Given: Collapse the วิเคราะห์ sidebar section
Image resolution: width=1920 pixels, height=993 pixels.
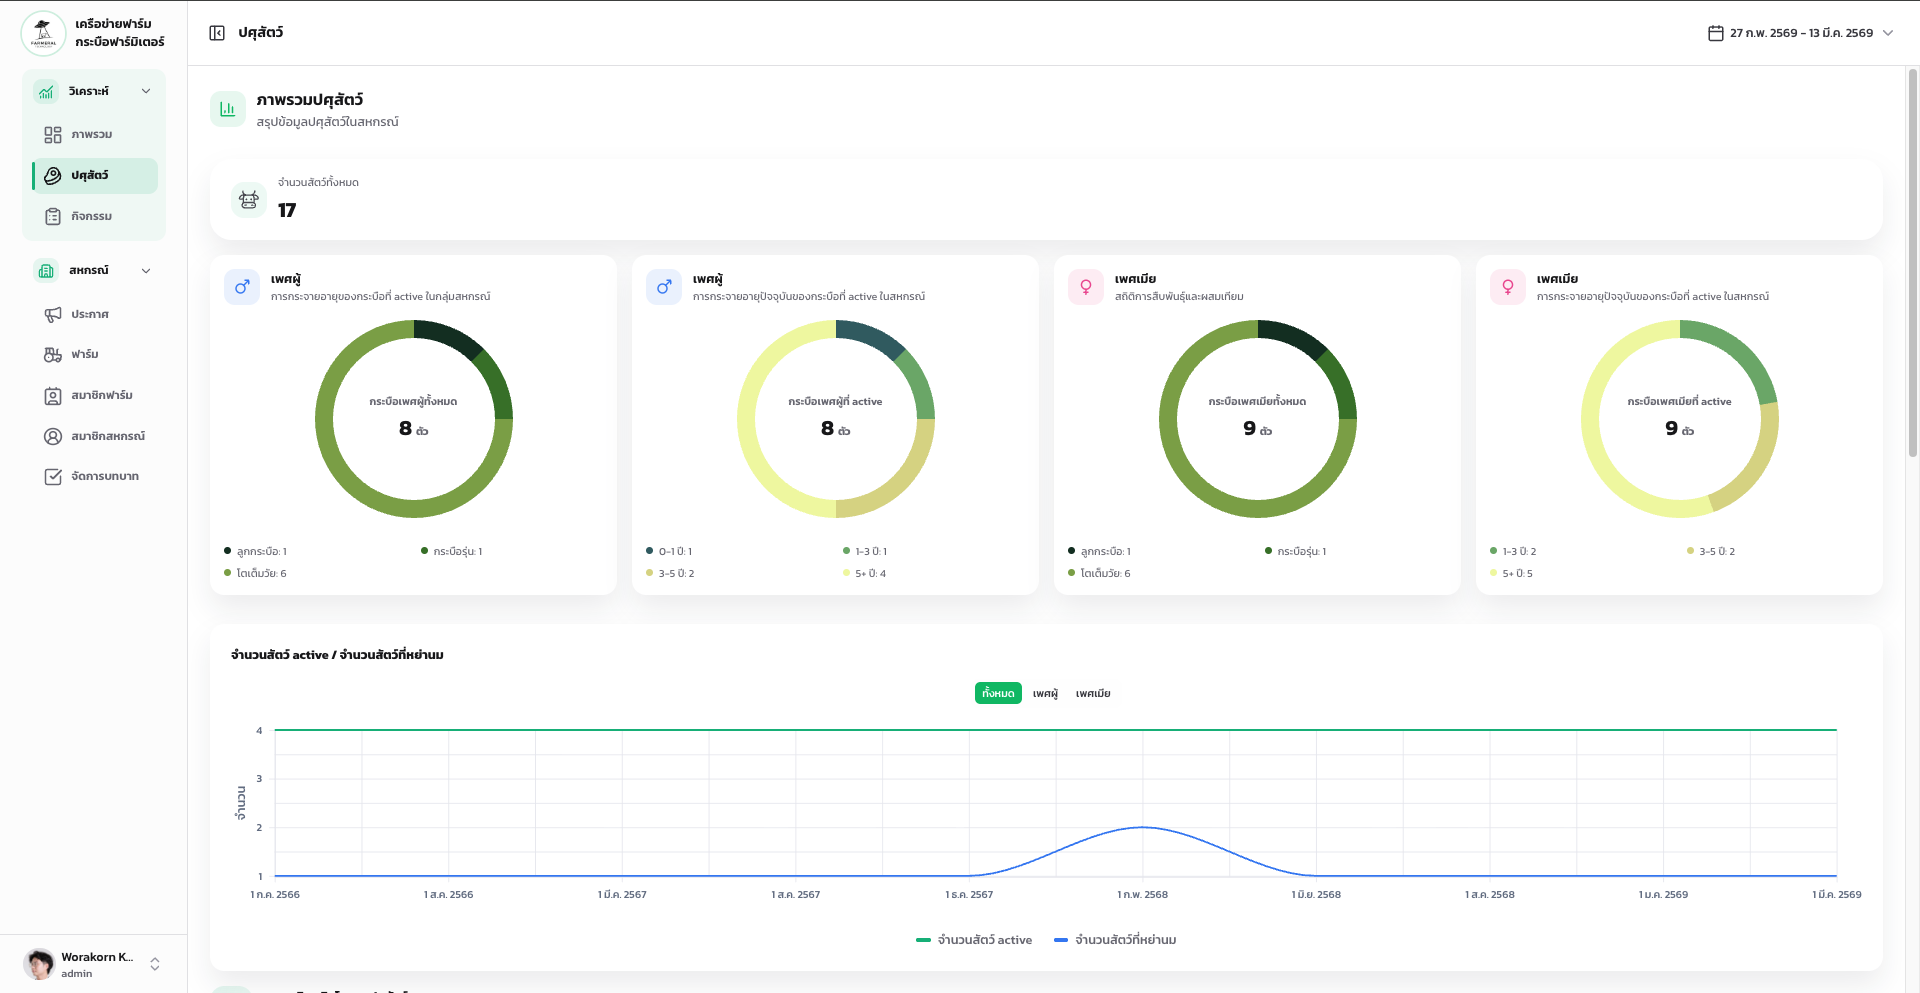Looking at the screenshot, I should point(146,91).
